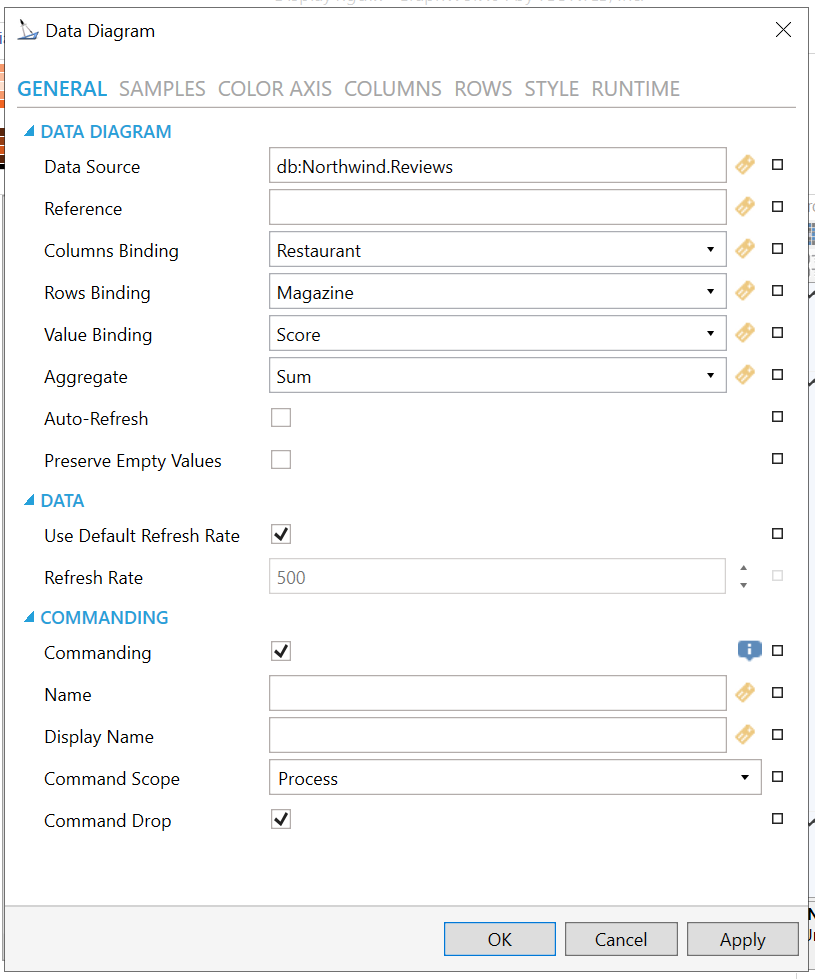The image size is (815, 979).
Task: Click the tag icon next to Aggregate
Action: pos(744,376)
